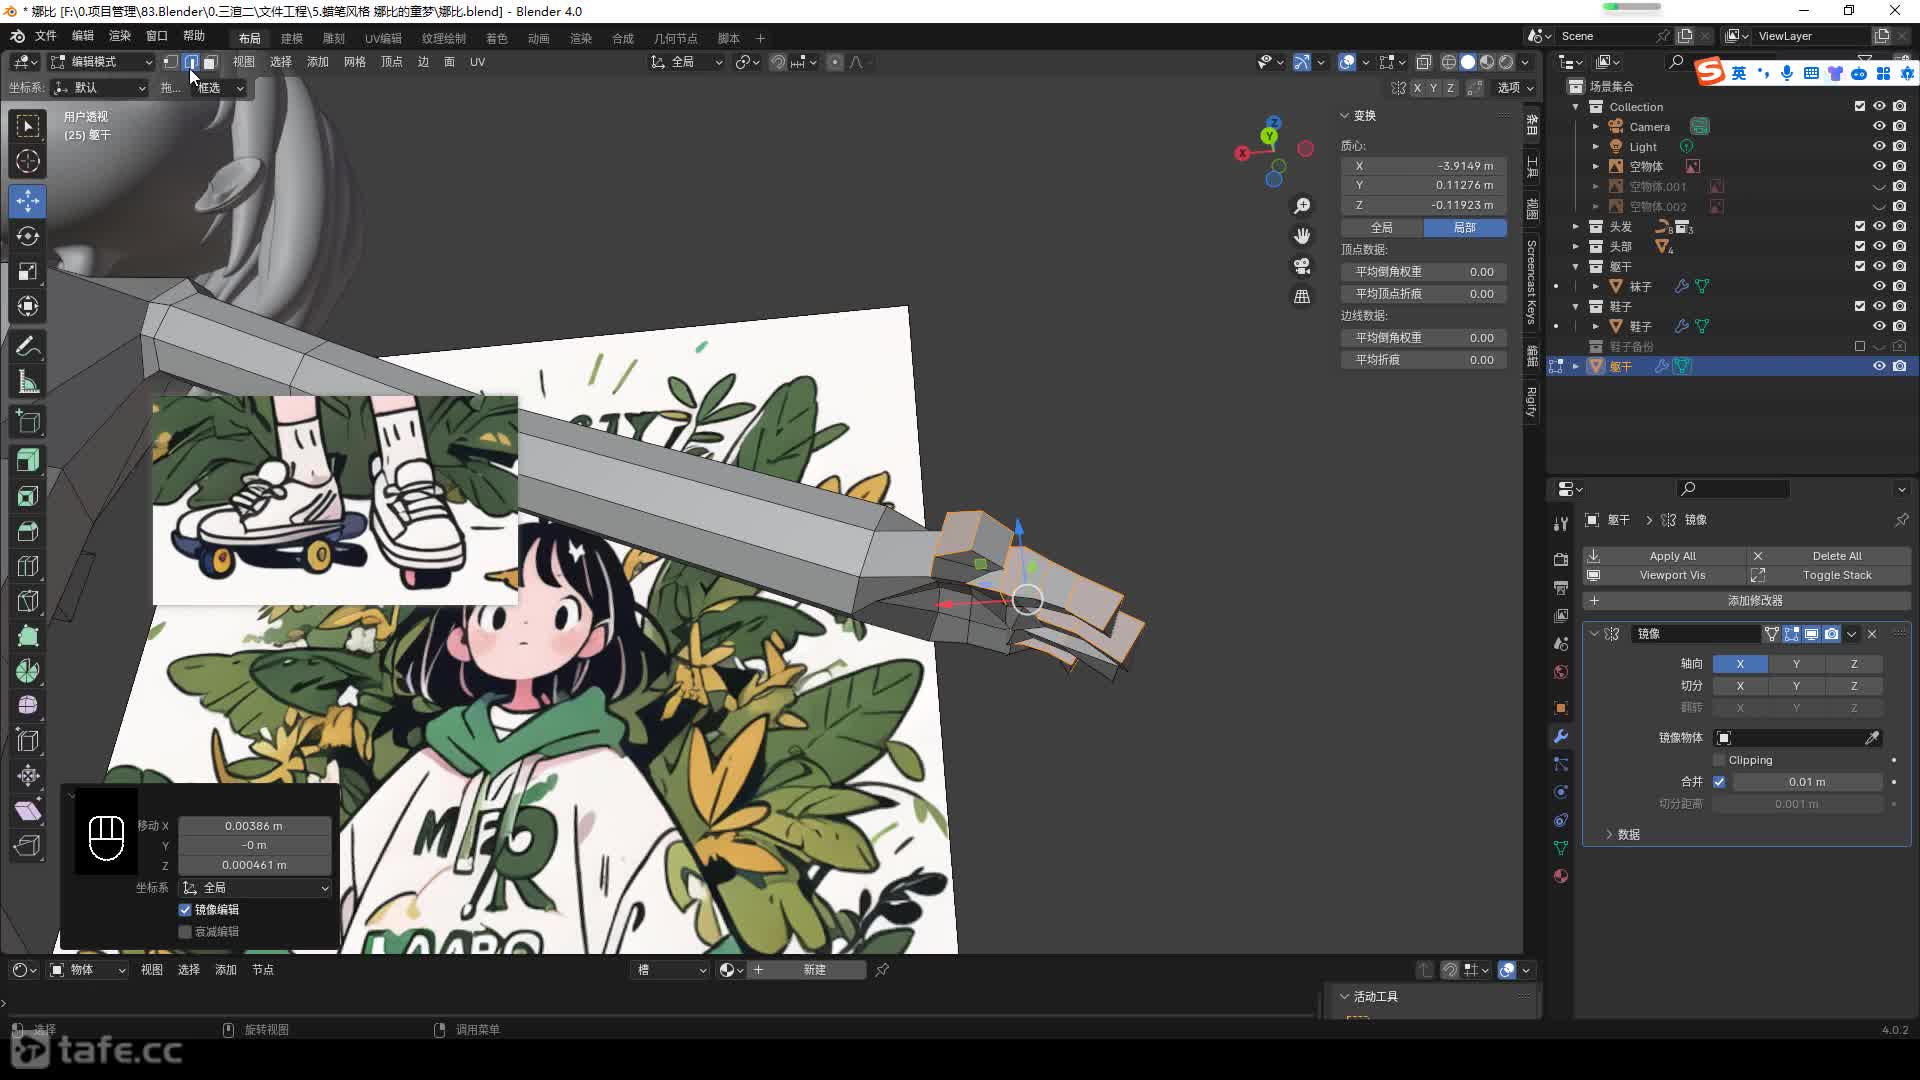Pick mirror object with eyedropper
This screenshot has width=1920, height=1080.
click(1872, 738)
